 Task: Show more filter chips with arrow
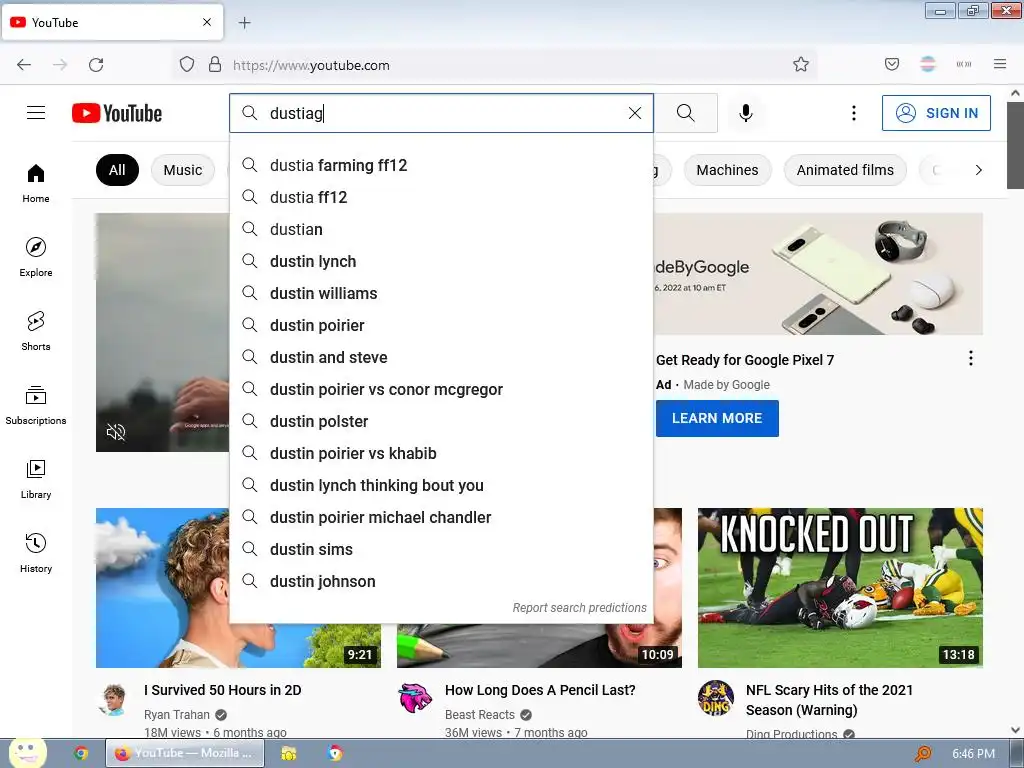pyautogui.click(x=978, y=170)
